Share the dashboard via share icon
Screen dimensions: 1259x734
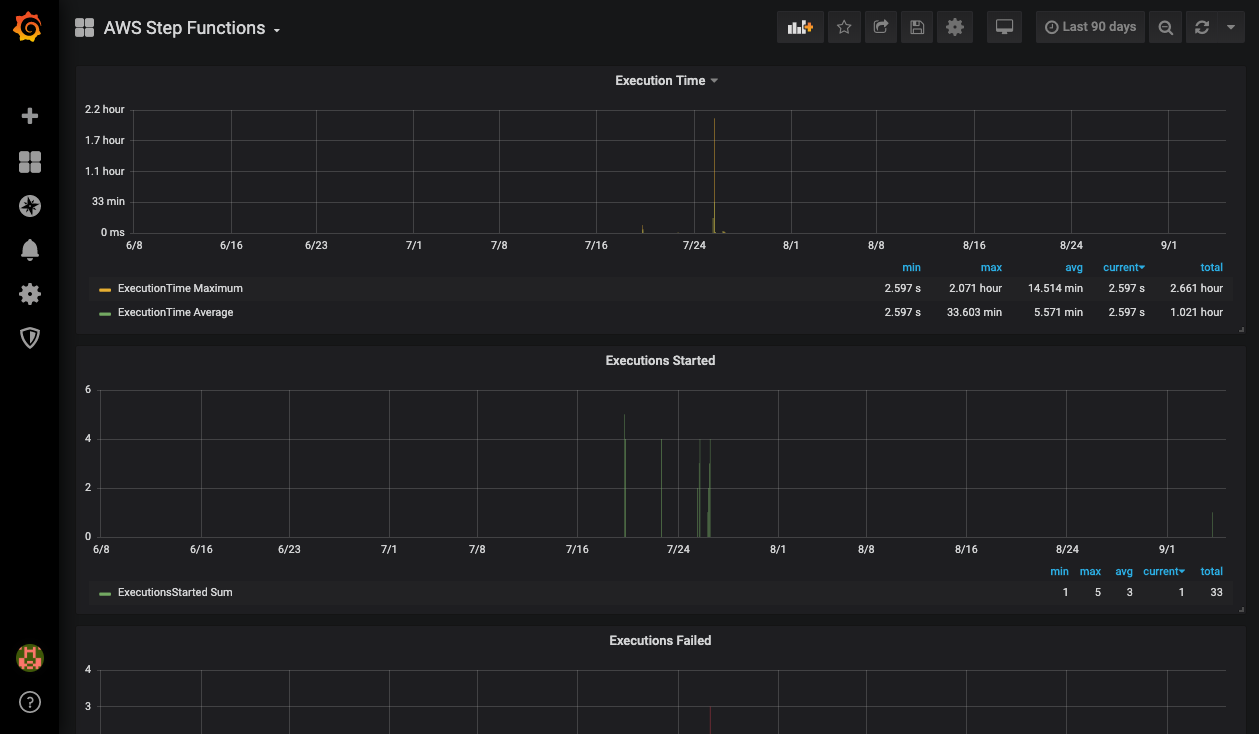click(x=881, y=27)
